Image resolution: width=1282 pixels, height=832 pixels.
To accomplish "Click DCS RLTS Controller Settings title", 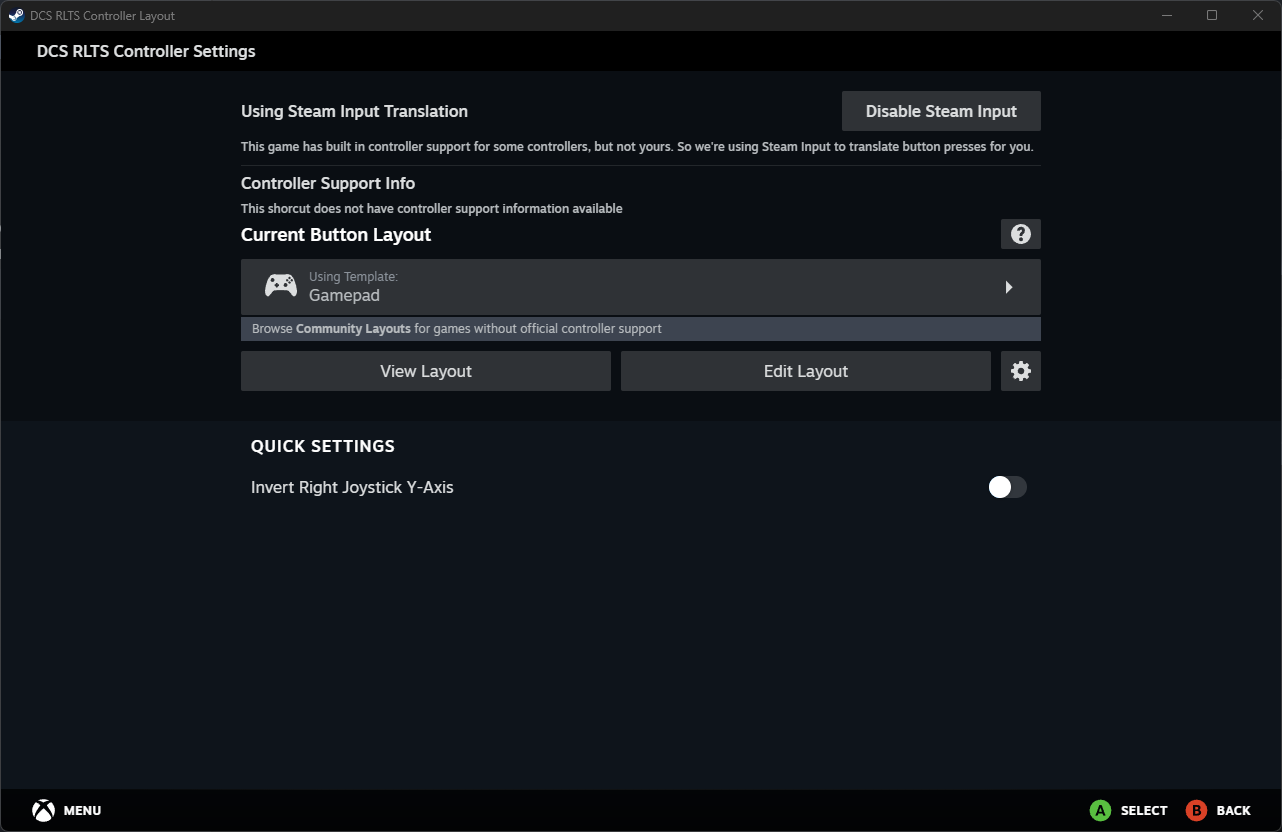I will coord(146,51).
